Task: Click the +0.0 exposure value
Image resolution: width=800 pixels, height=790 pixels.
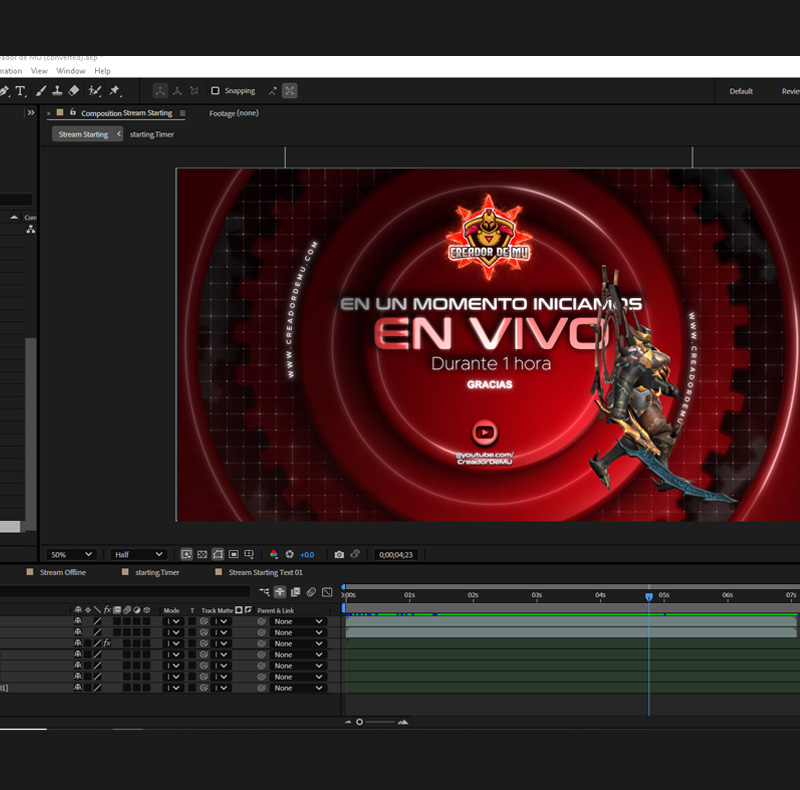Action: 307,555
